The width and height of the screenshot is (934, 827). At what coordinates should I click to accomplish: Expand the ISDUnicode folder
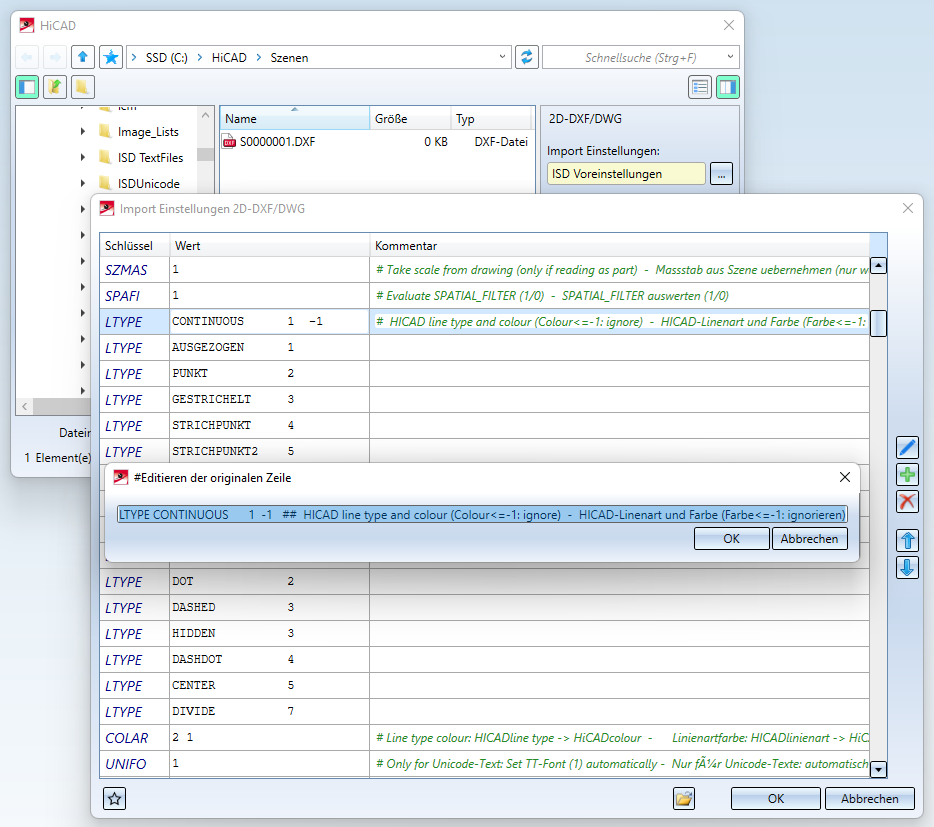(83, 184)
